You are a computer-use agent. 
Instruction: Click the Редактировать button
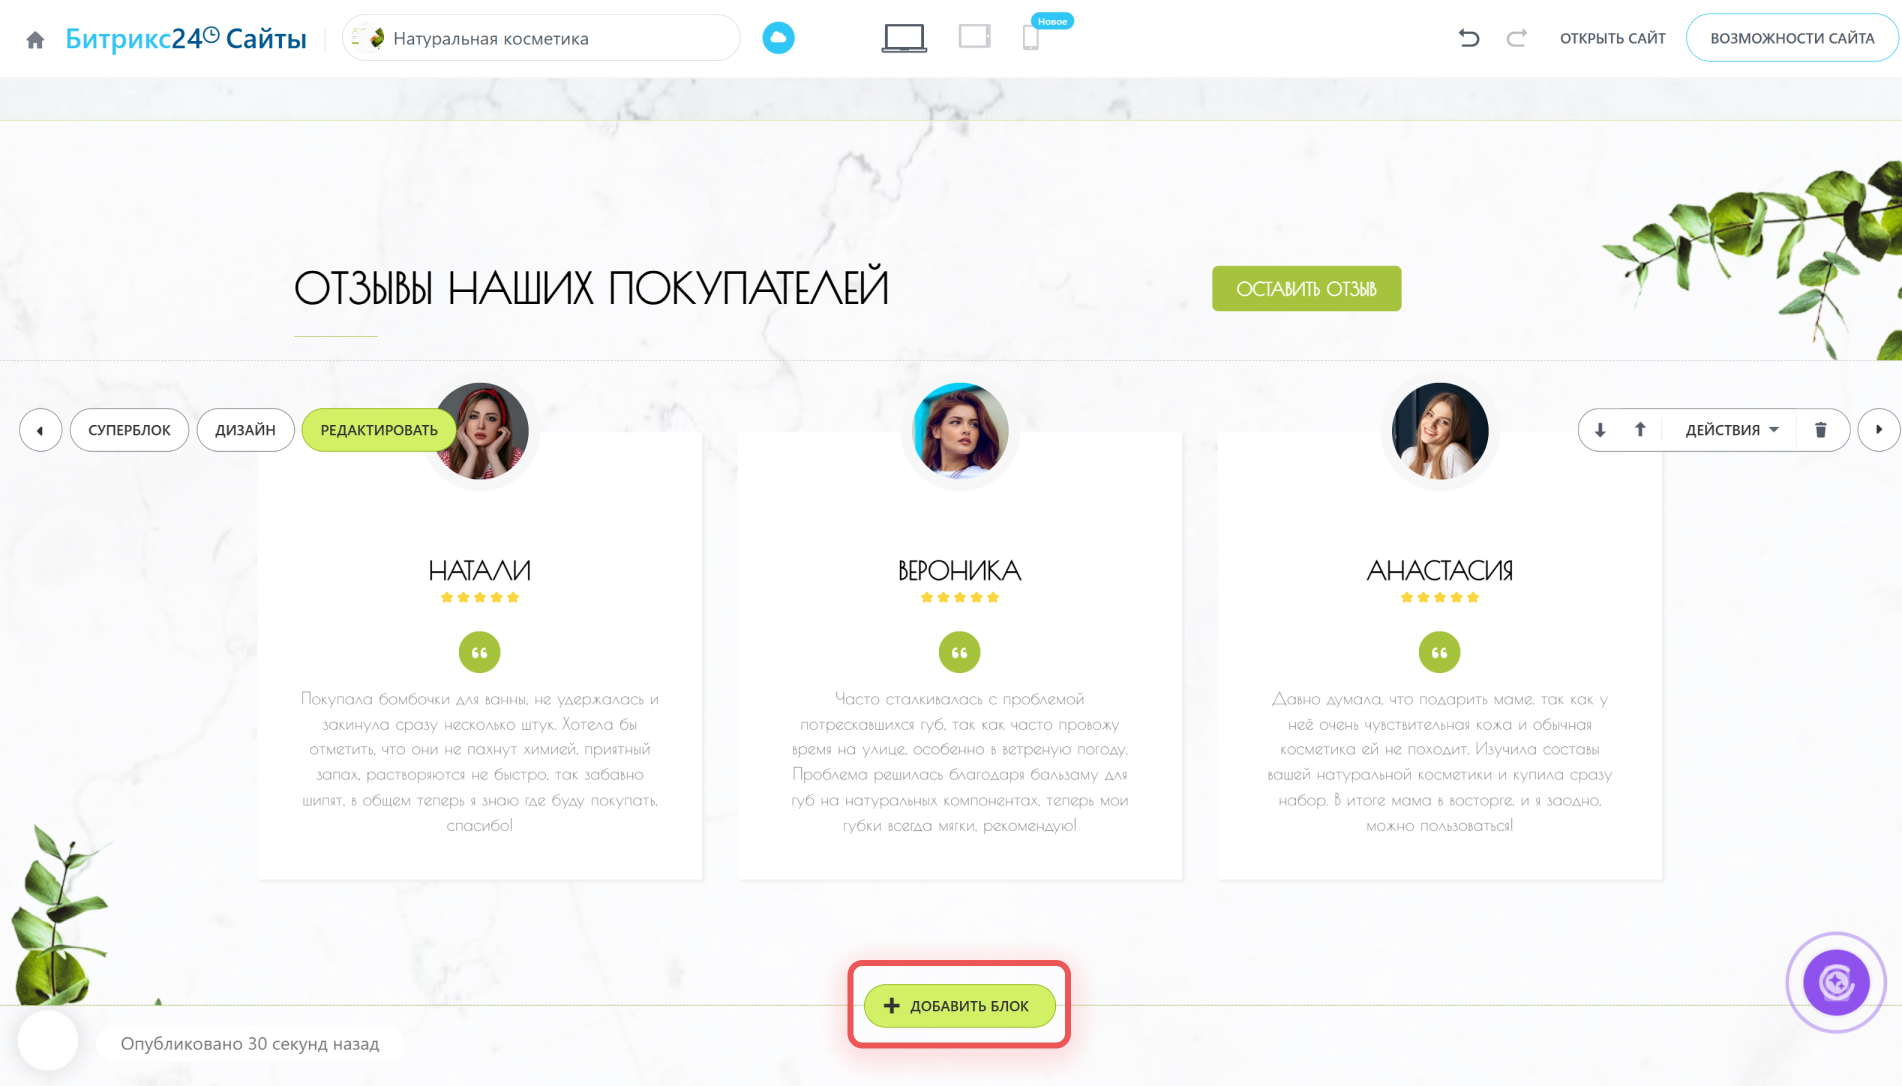pos(379,430)
